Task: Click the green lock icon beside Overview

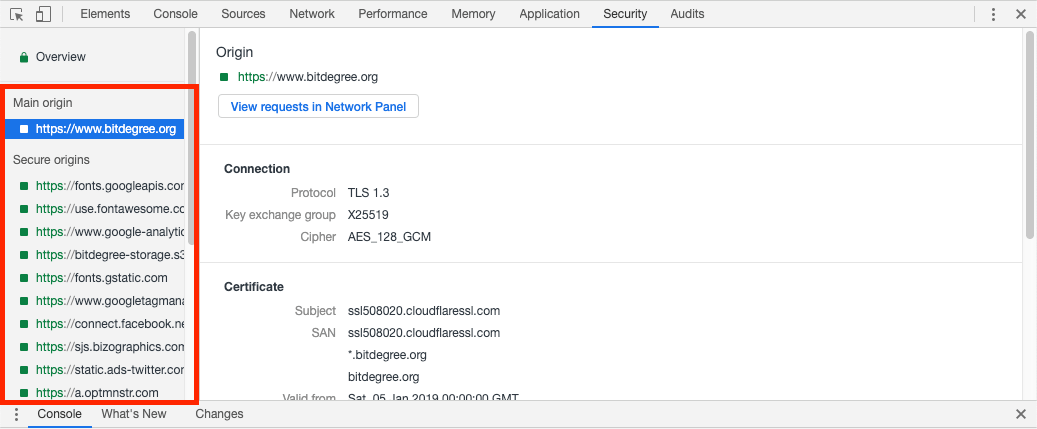Action: coord(24,58)
